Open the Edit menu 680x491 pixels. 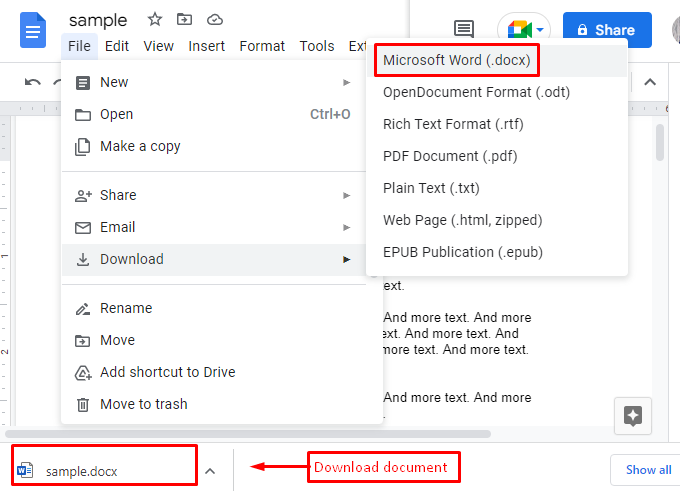coord(117,46)
